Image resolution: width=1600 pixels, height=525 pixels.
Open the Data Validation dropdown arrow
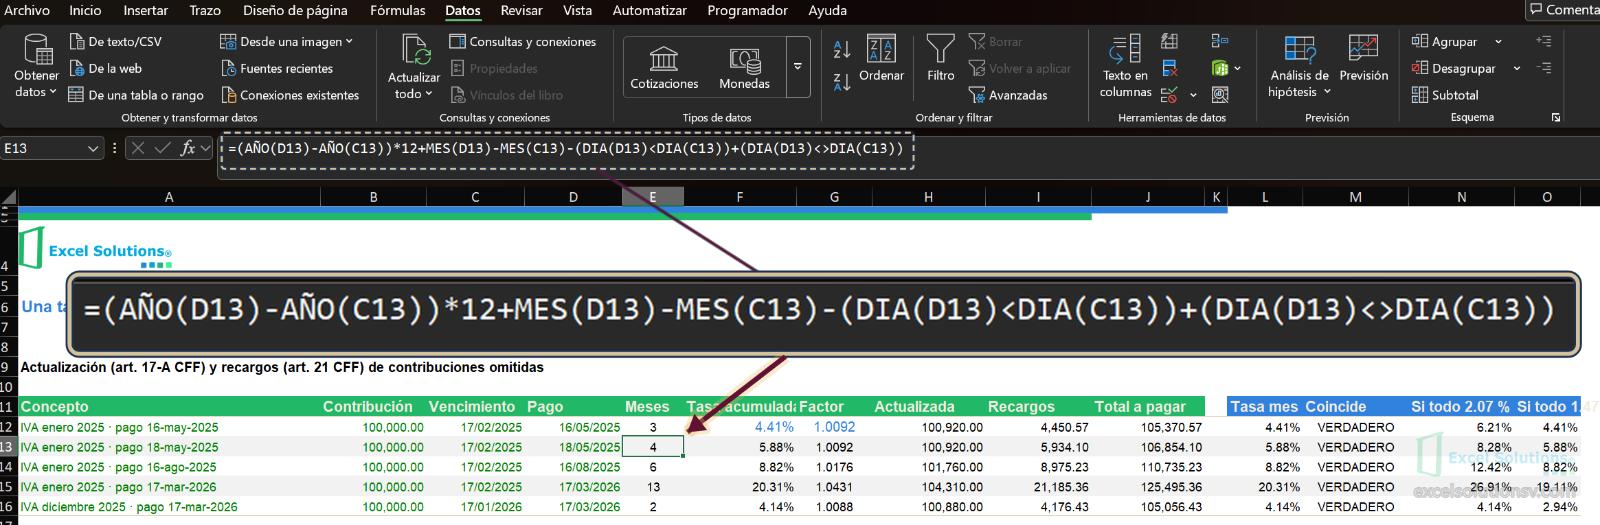coord(1193,96)
